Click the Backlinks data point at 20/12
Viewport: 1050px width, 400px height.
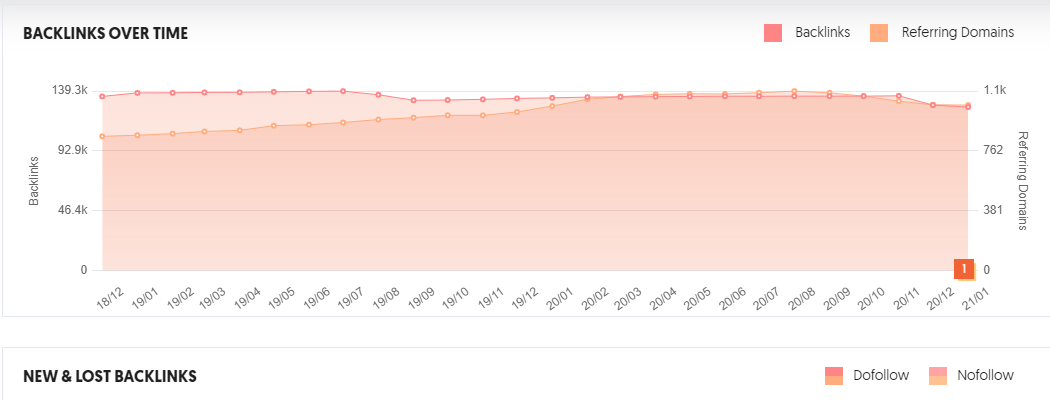pyautogui.click(x=932, y=105)
